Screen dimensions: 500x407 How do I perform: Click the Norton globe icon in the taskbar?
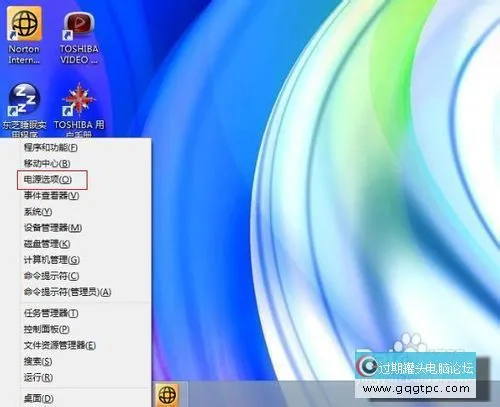click(x=167, y=395)
